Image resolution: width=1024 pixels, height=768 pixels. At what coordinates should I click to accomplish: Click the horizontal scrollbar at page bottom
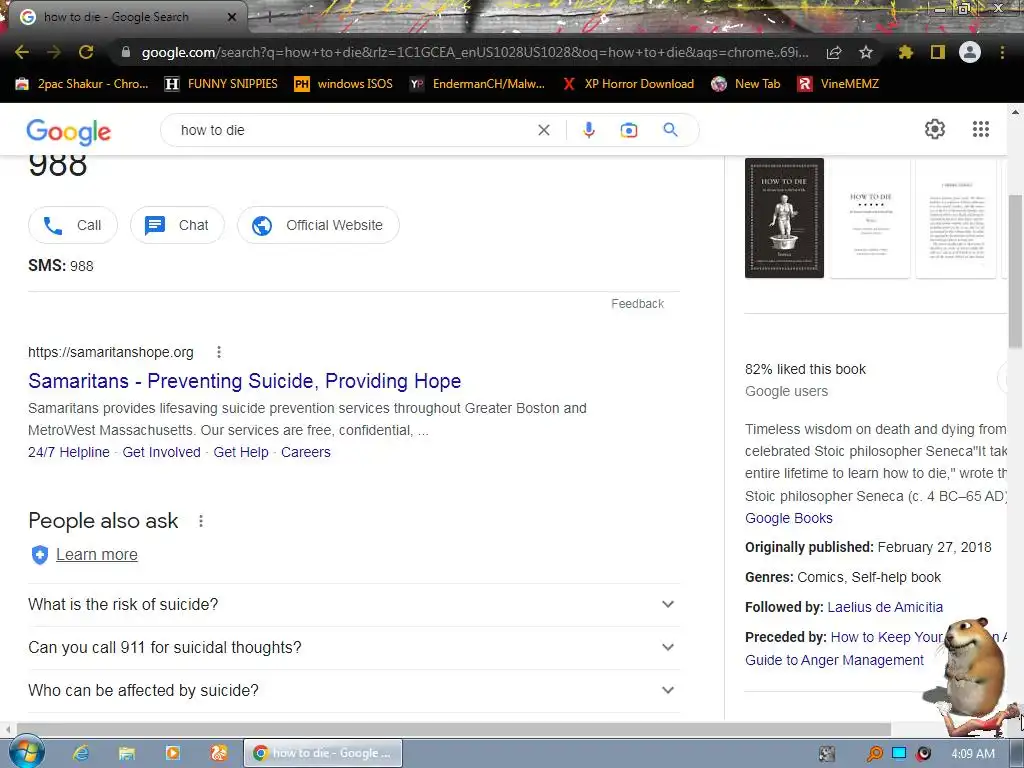454,729
